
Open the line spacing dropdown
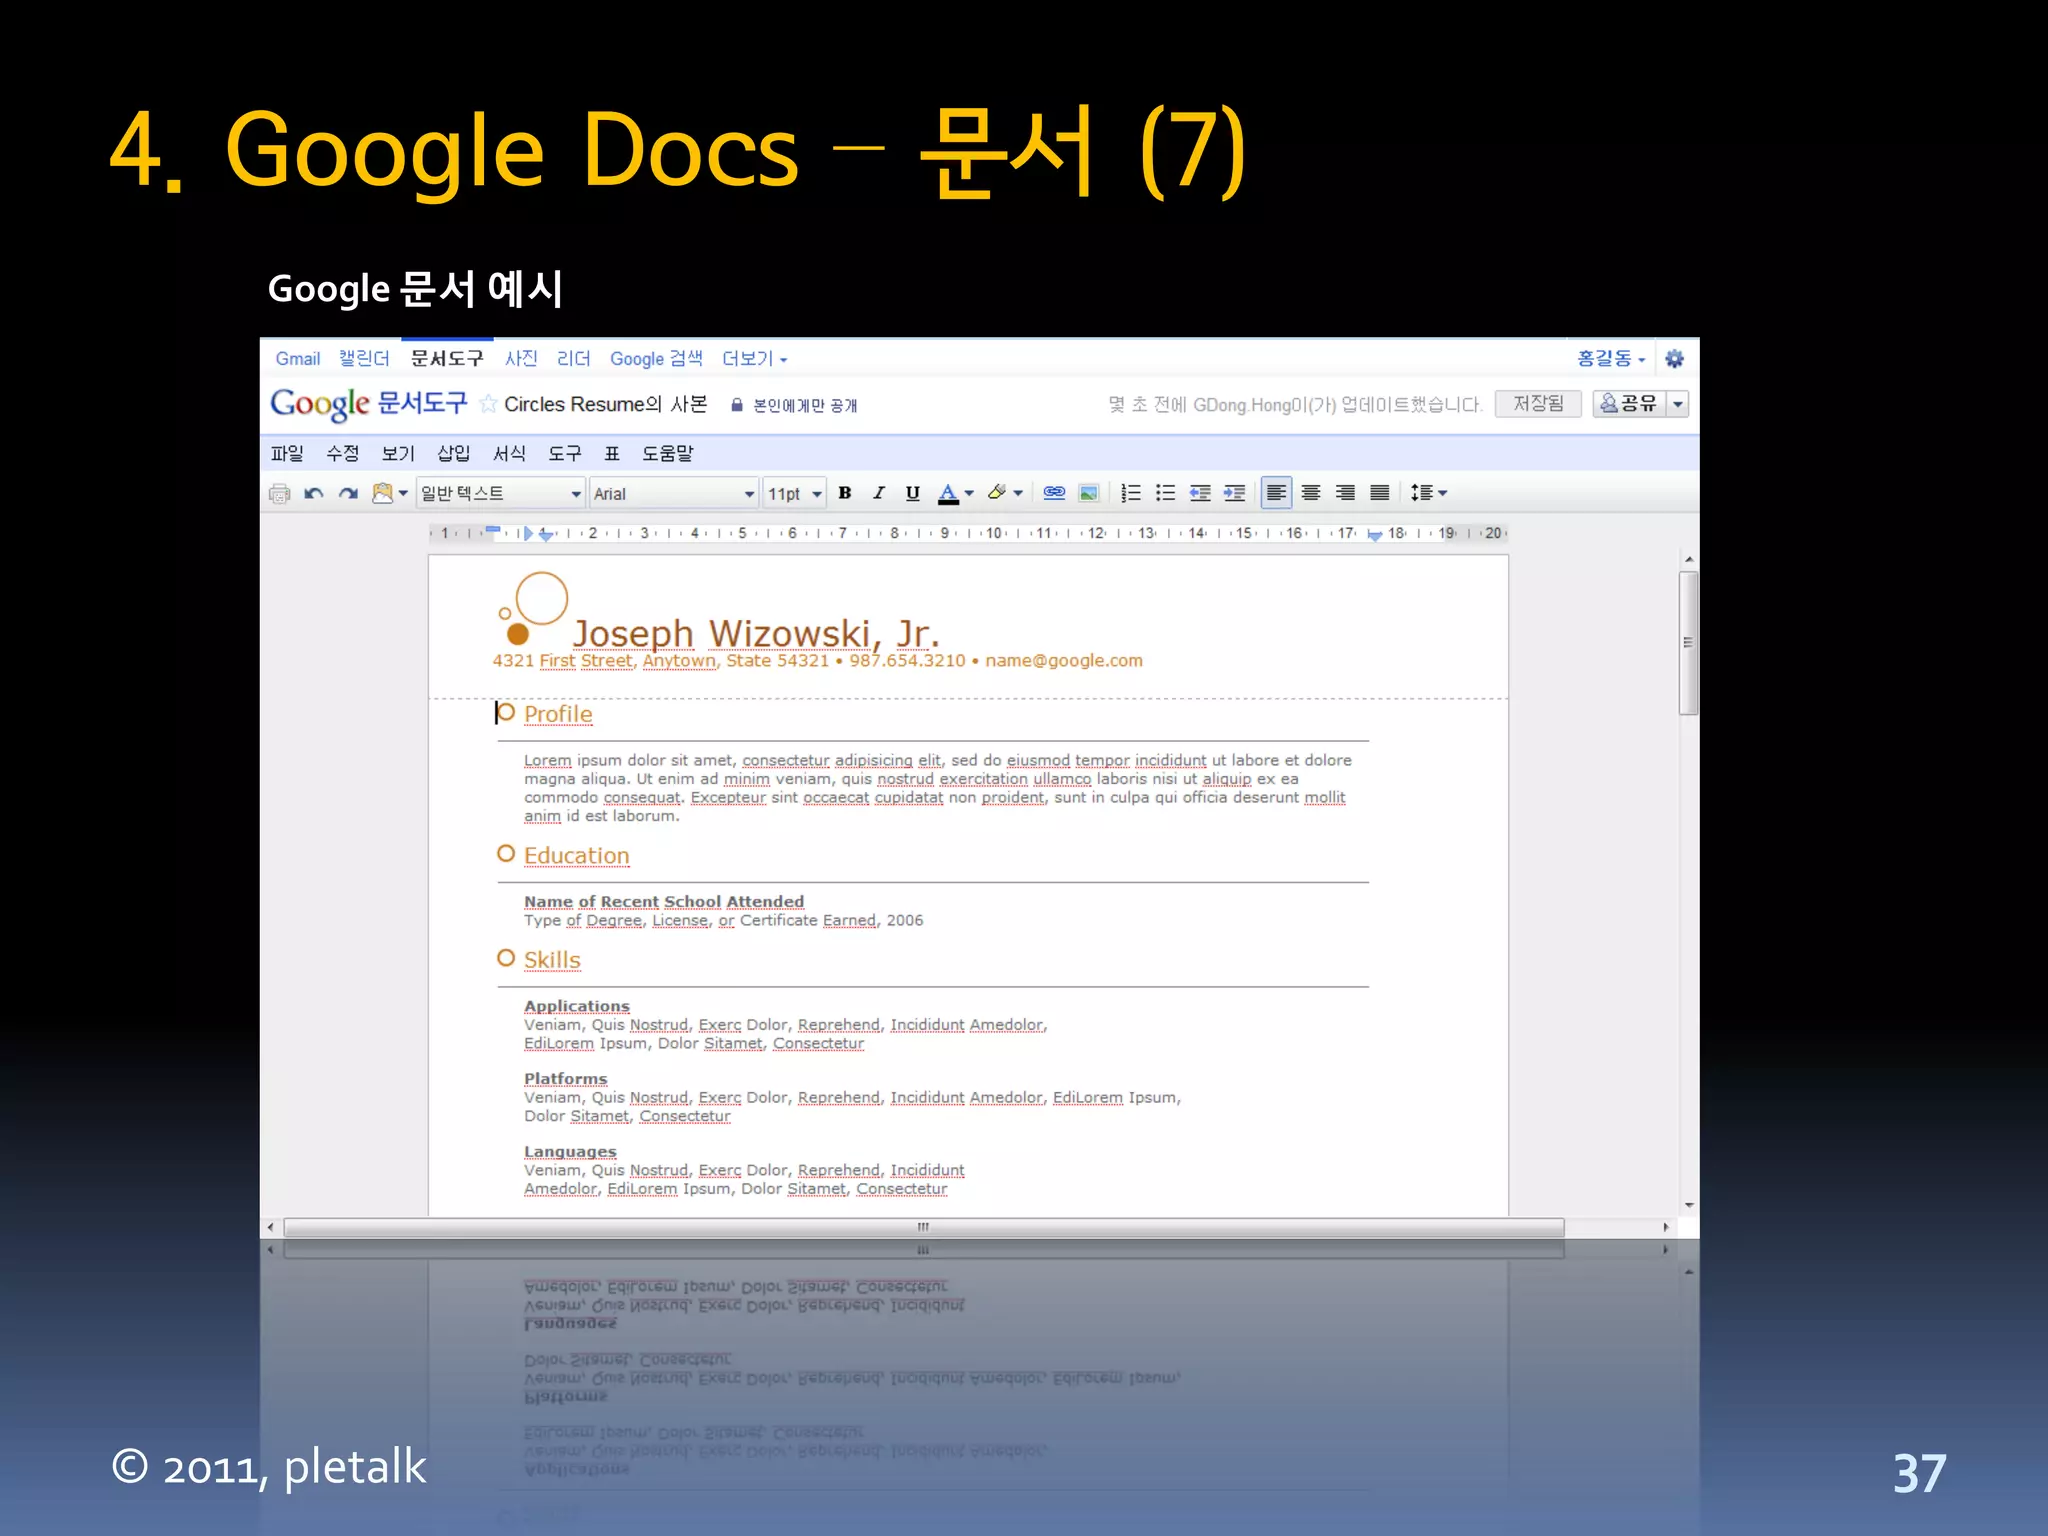pos(1429,493)
